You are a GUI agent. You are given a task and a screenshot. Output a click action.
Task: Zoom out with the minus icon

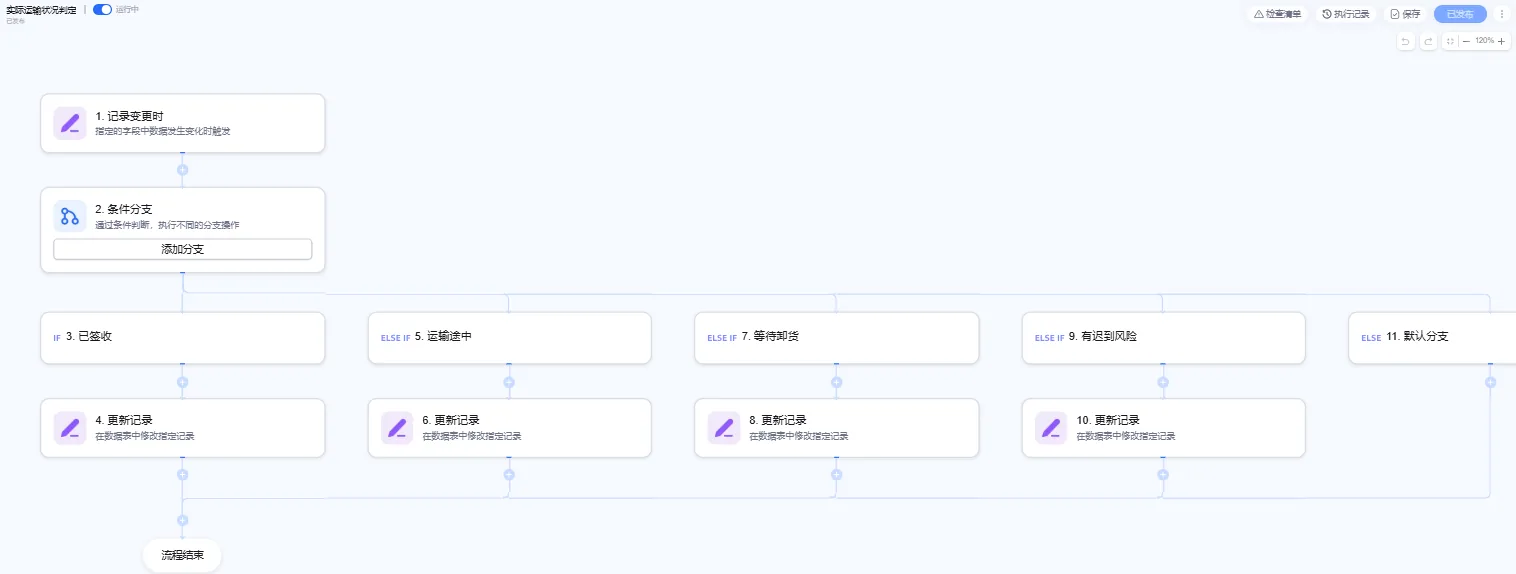click(1466, 41)
